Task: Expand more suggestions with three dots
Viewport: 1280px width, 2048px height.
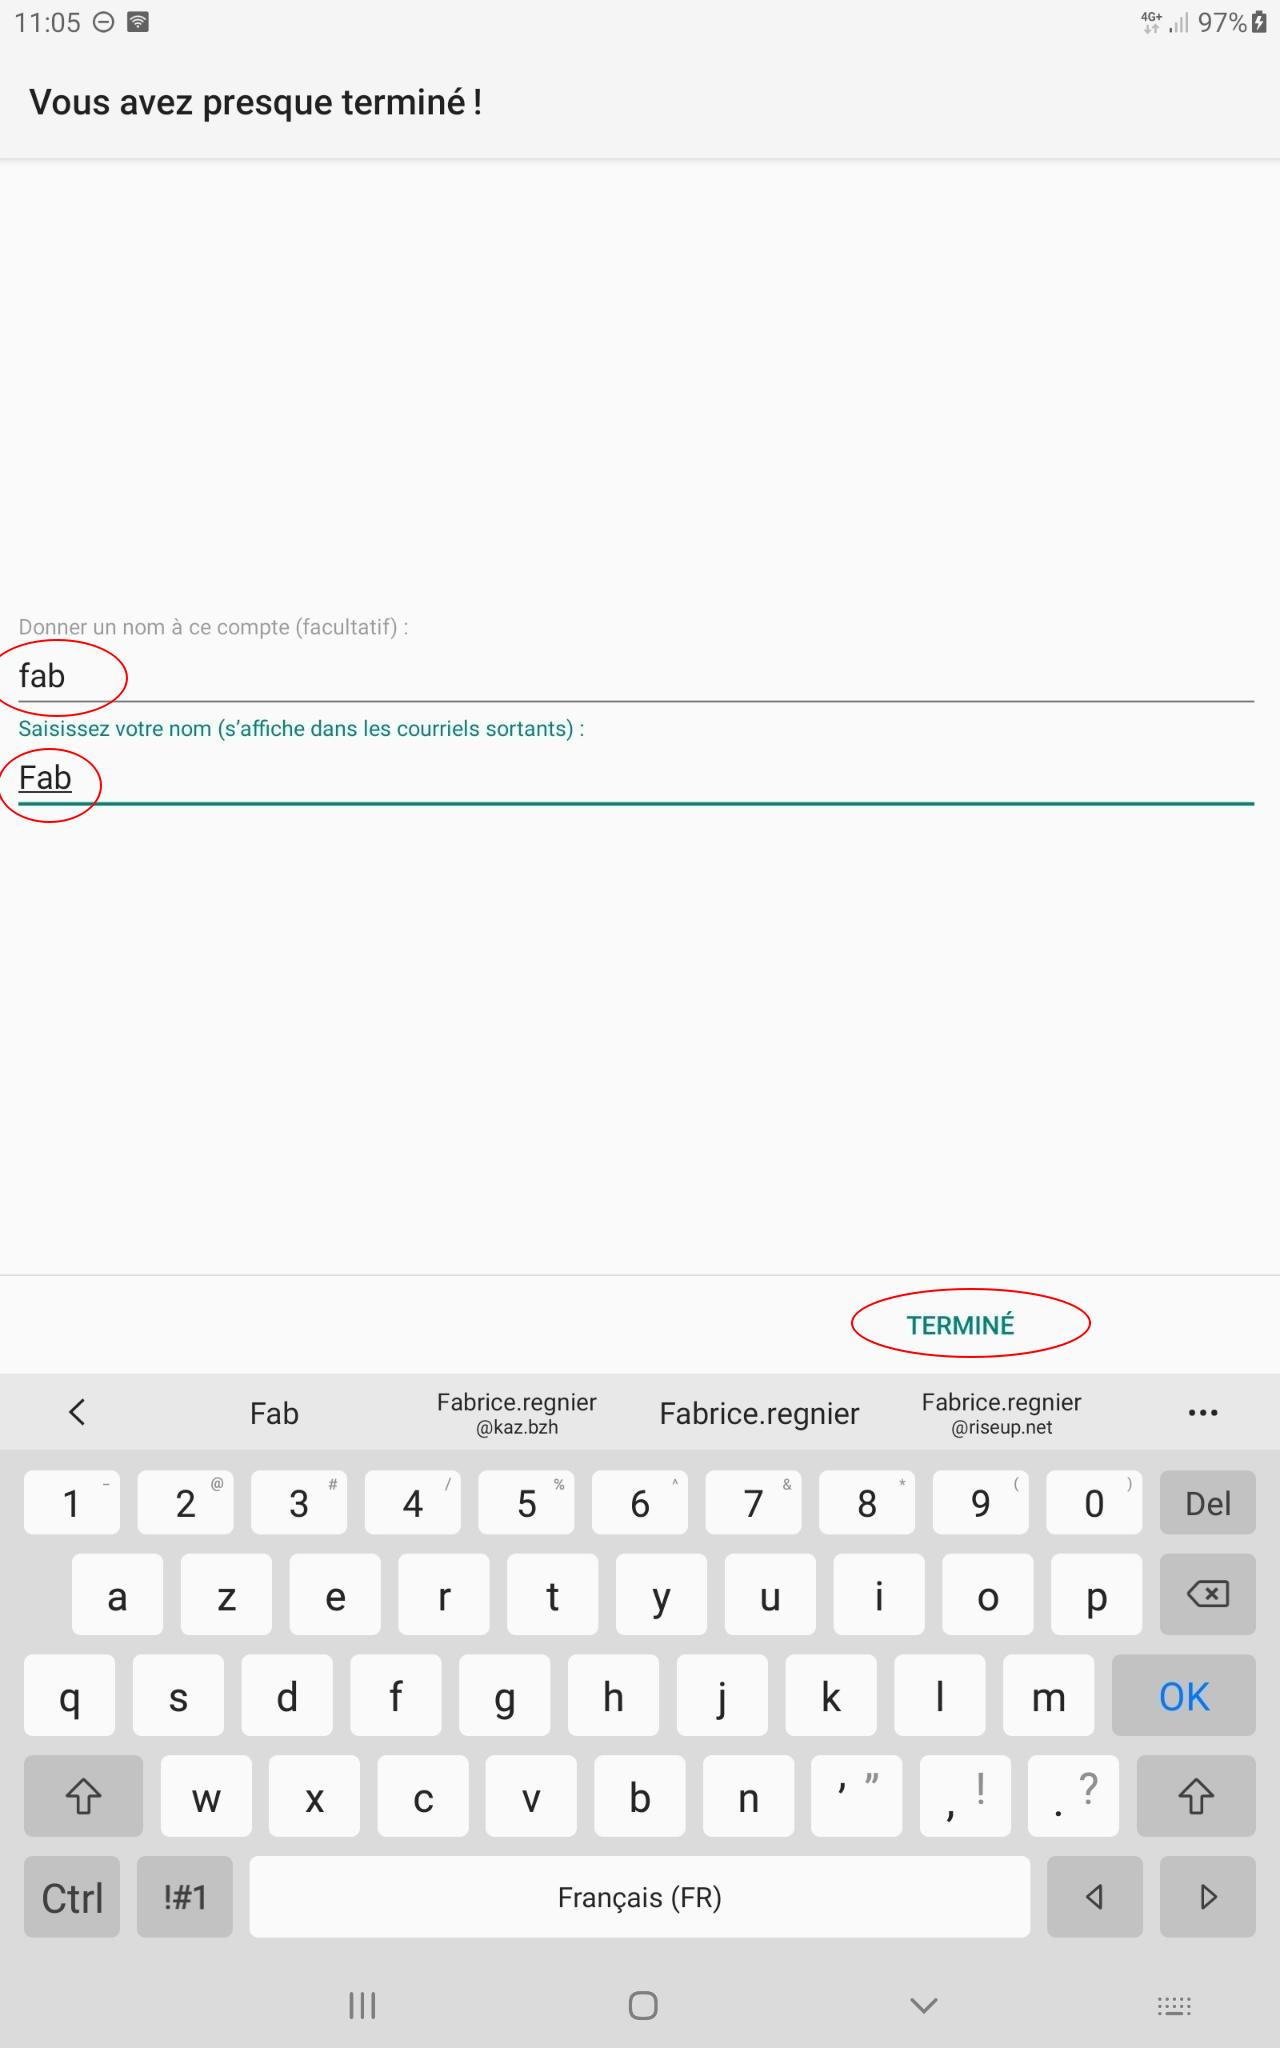Action: click(1202, 1413)
